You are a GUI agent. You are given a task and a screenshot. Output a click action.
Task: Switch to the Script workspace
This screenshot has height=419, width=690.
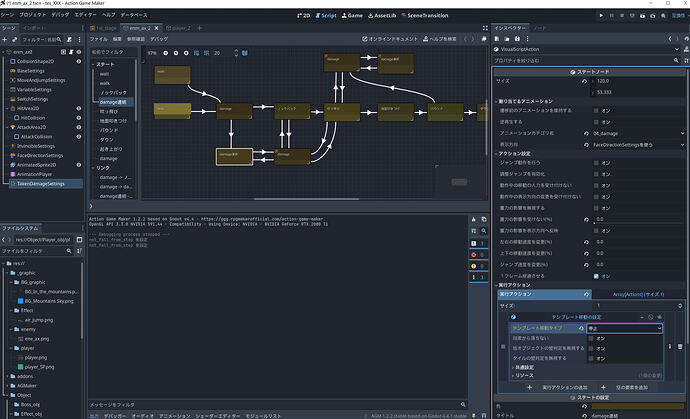point(327,17)
